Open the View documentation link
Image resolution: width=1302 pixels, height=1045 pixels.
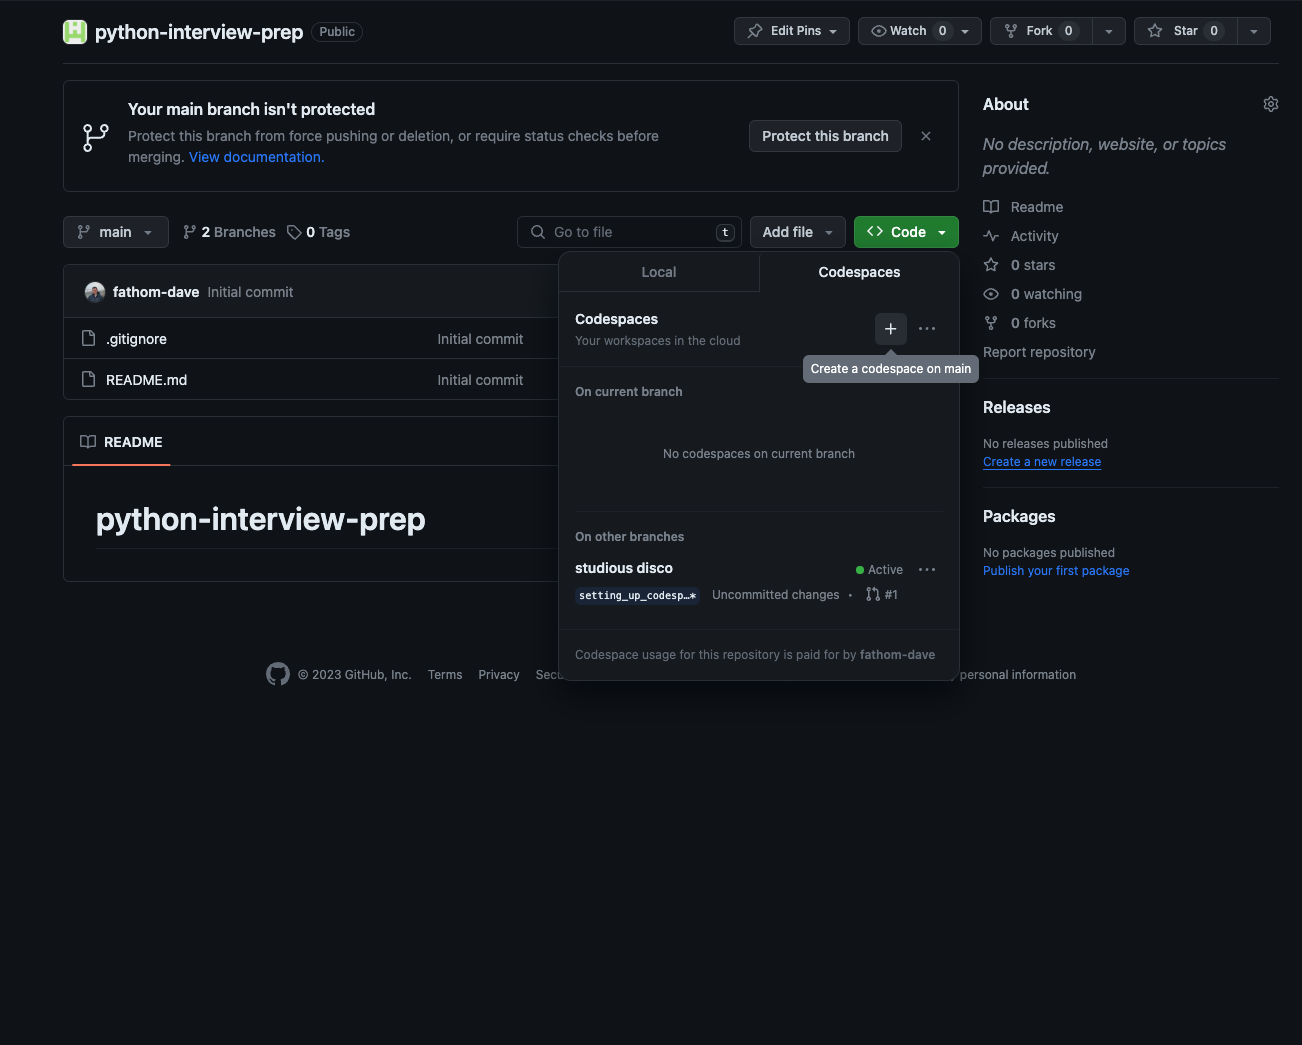(x=256, y=157)
